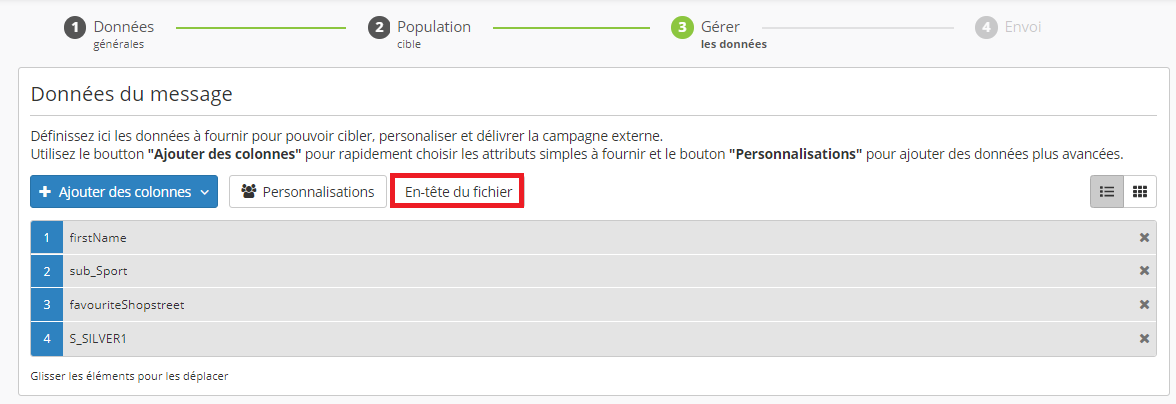Go to step 1 Données générales
Image resolution: width=1176 pixels, height=404 pixels.
[110, 32]
